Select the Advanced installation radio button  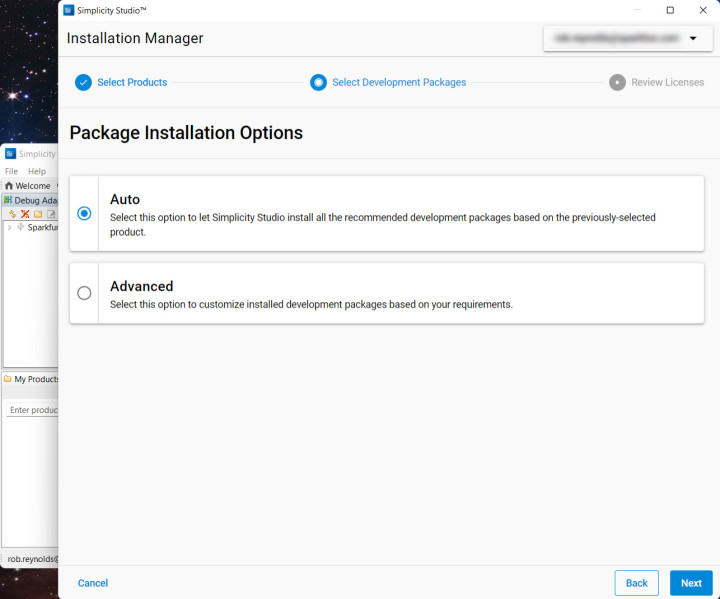84,293
